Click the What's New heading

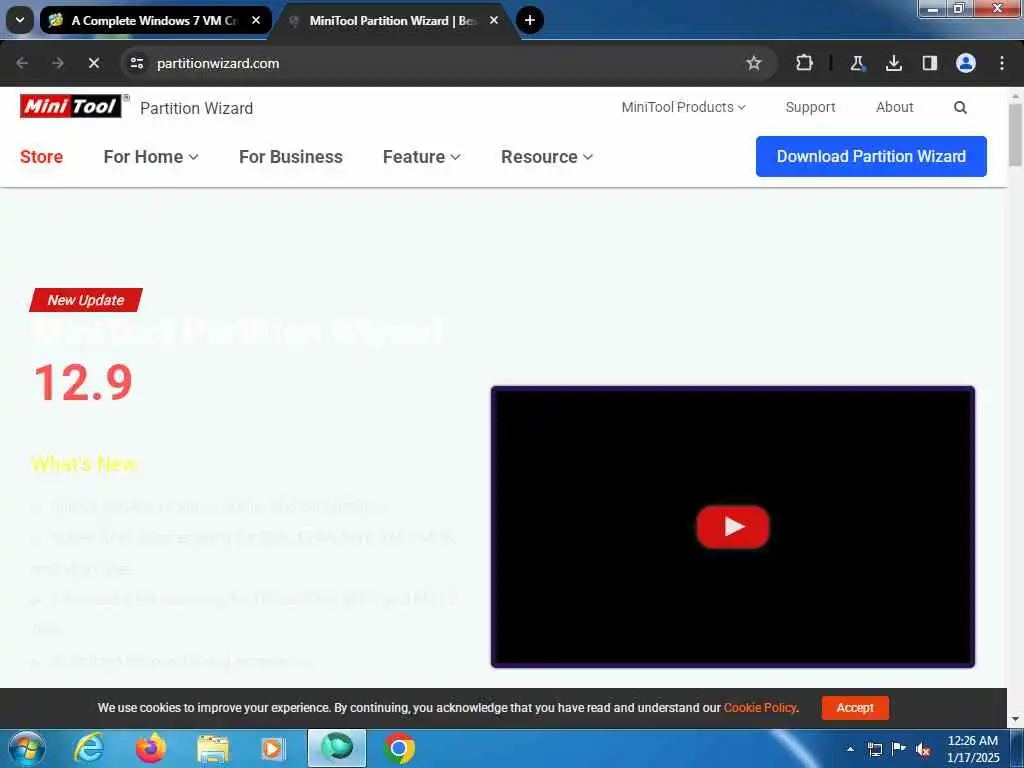click(x=84, y=464)
